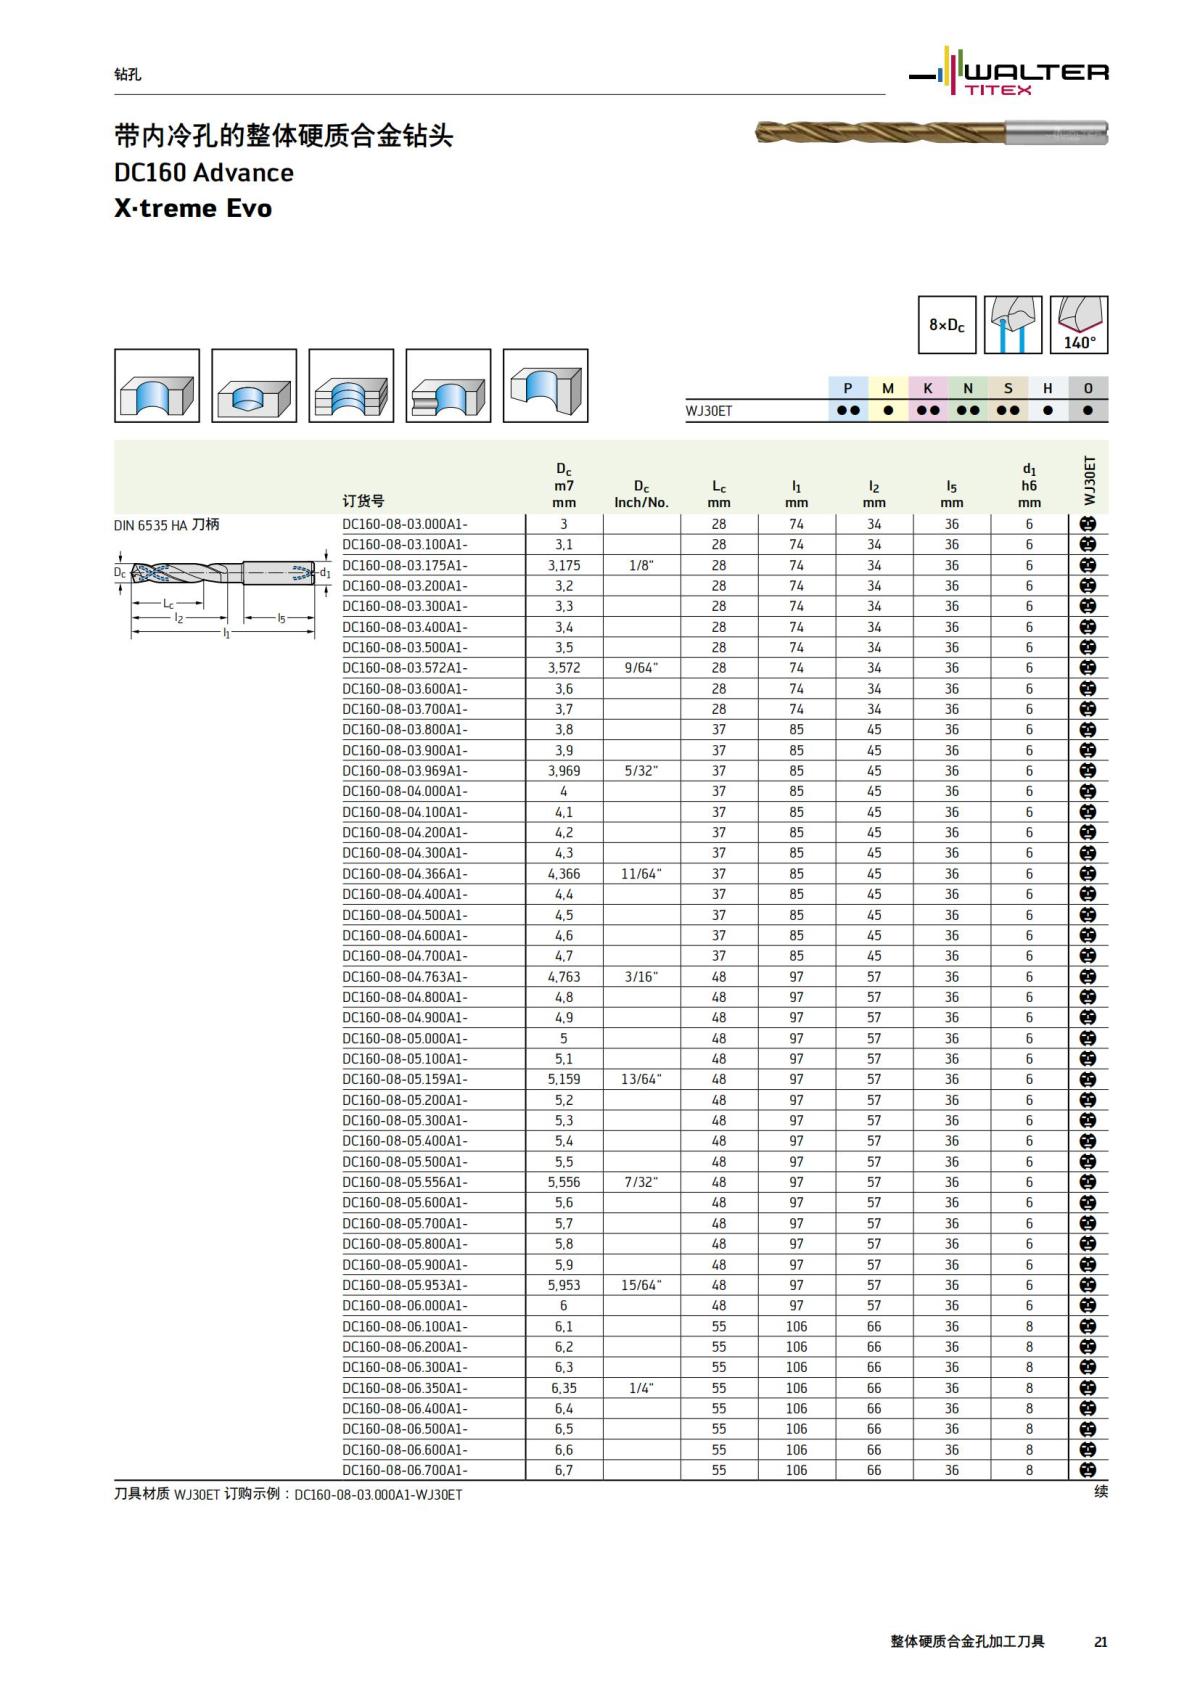Click the blind hole in plate icon

(254, 386)
